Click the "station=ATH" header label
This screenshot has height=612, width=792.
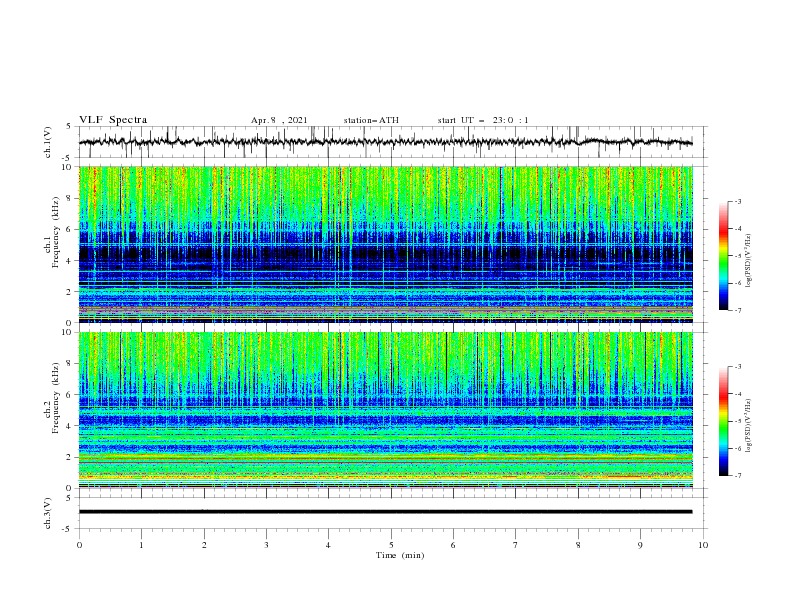371,120
